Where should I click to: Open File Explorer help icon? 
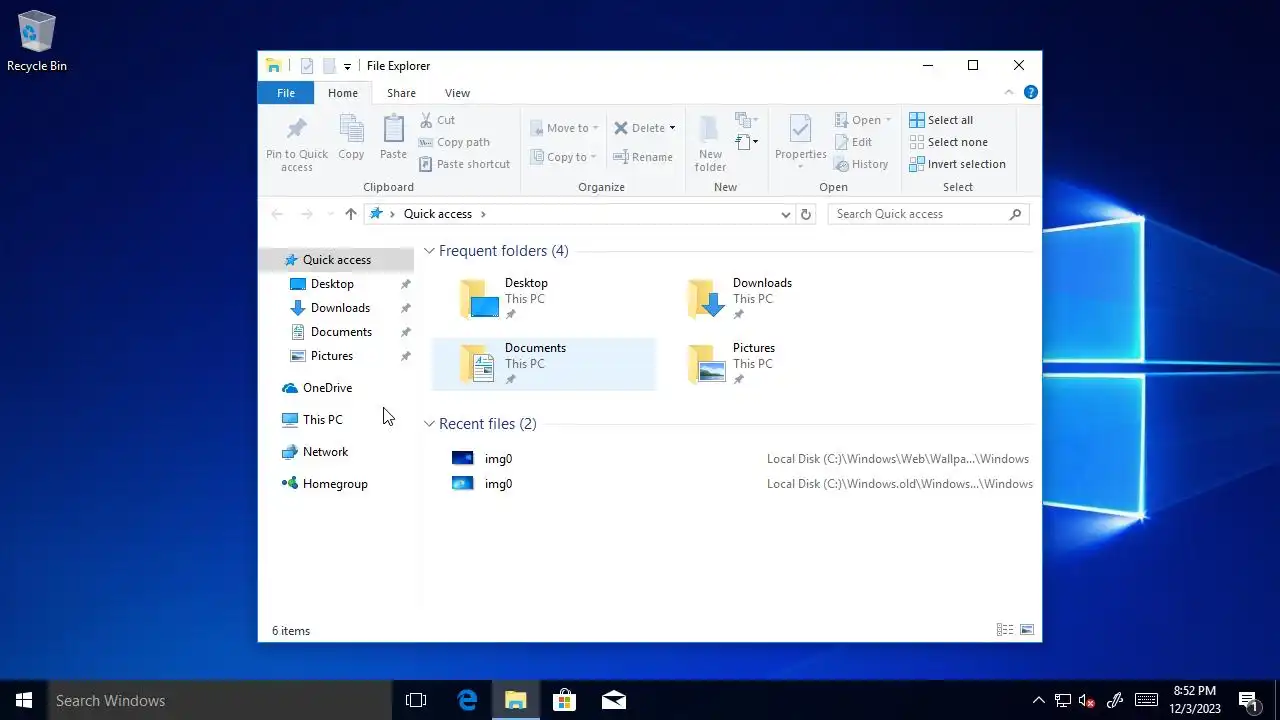[x=1030, y=92]
